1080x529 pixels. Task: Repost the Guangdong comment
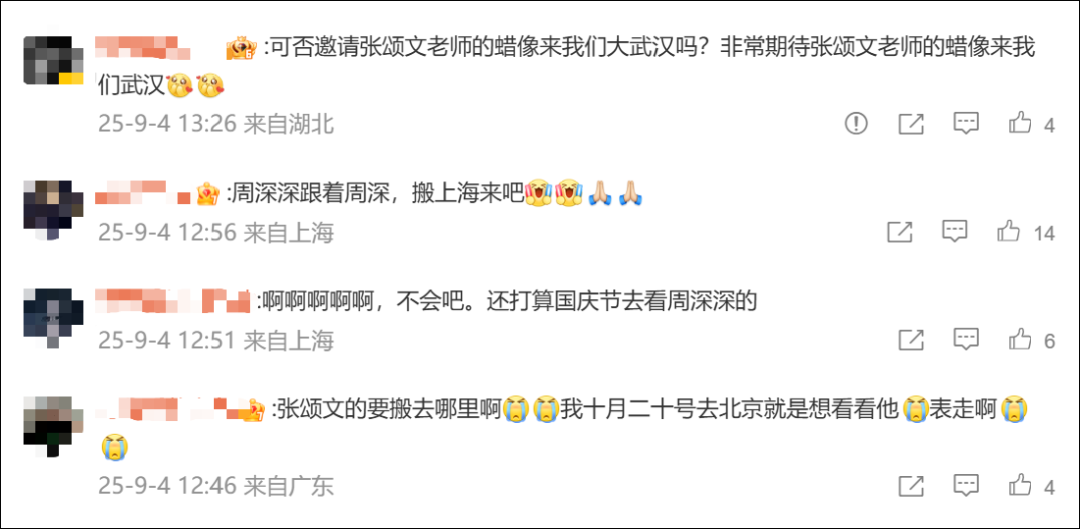[x=911, y=486]
